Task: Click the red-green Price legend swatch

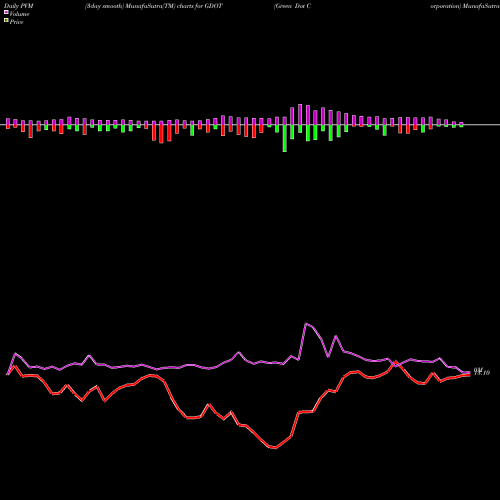Action: [6, 21]
